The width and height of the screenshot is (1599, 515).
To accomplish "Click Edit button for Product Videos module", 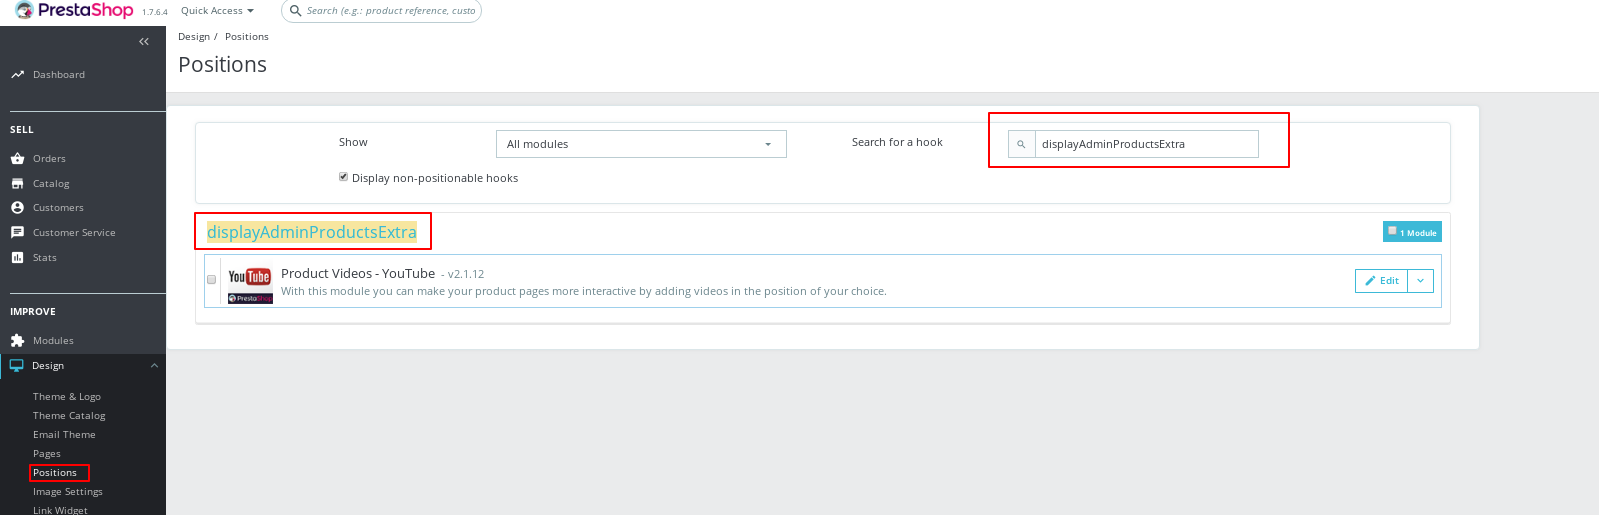I will point(1382,281).
